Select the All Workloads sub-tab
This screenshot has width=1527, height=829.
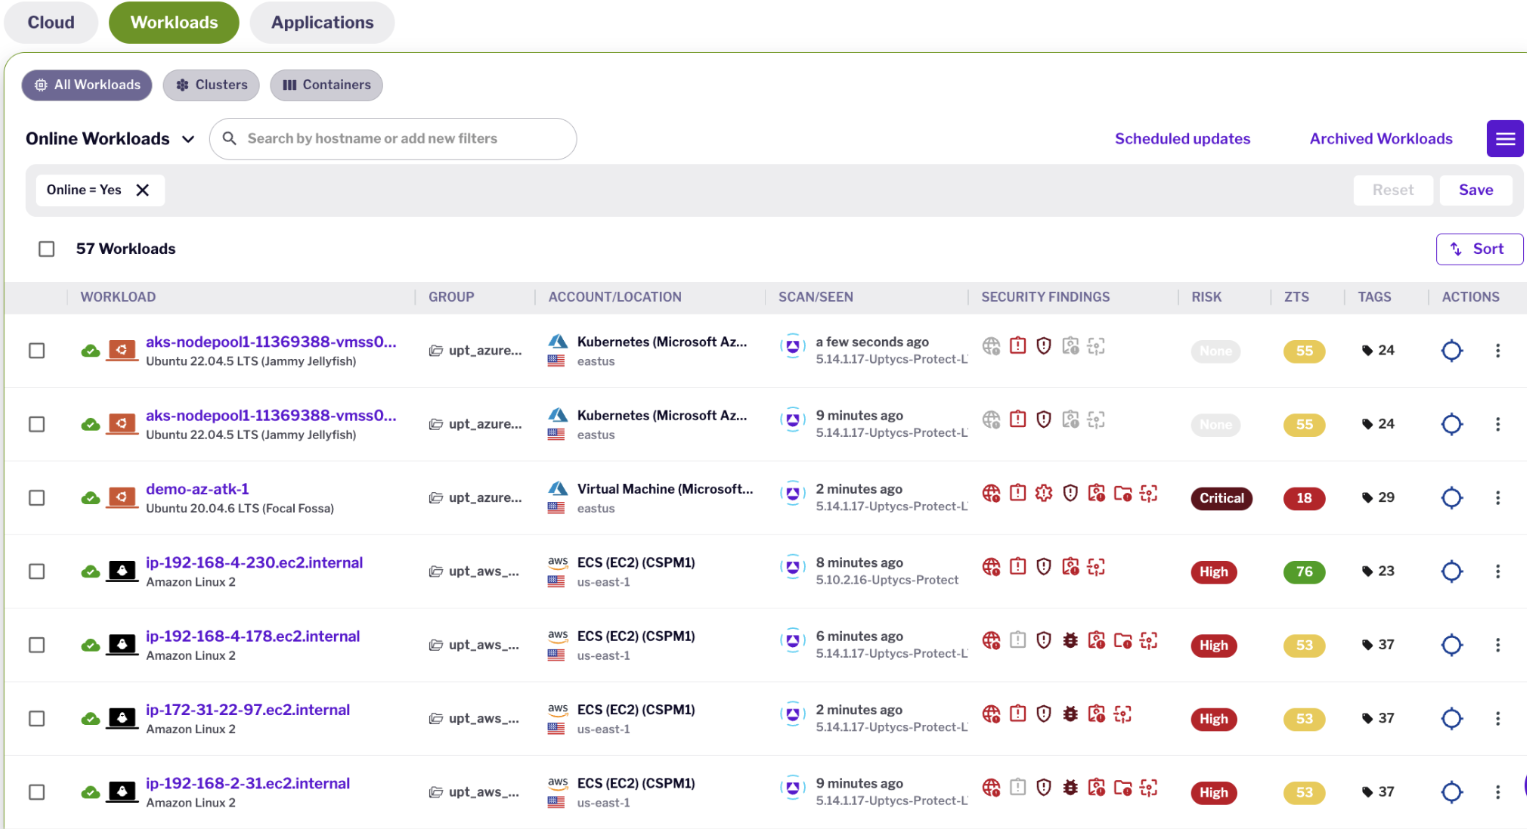[87, 85]
